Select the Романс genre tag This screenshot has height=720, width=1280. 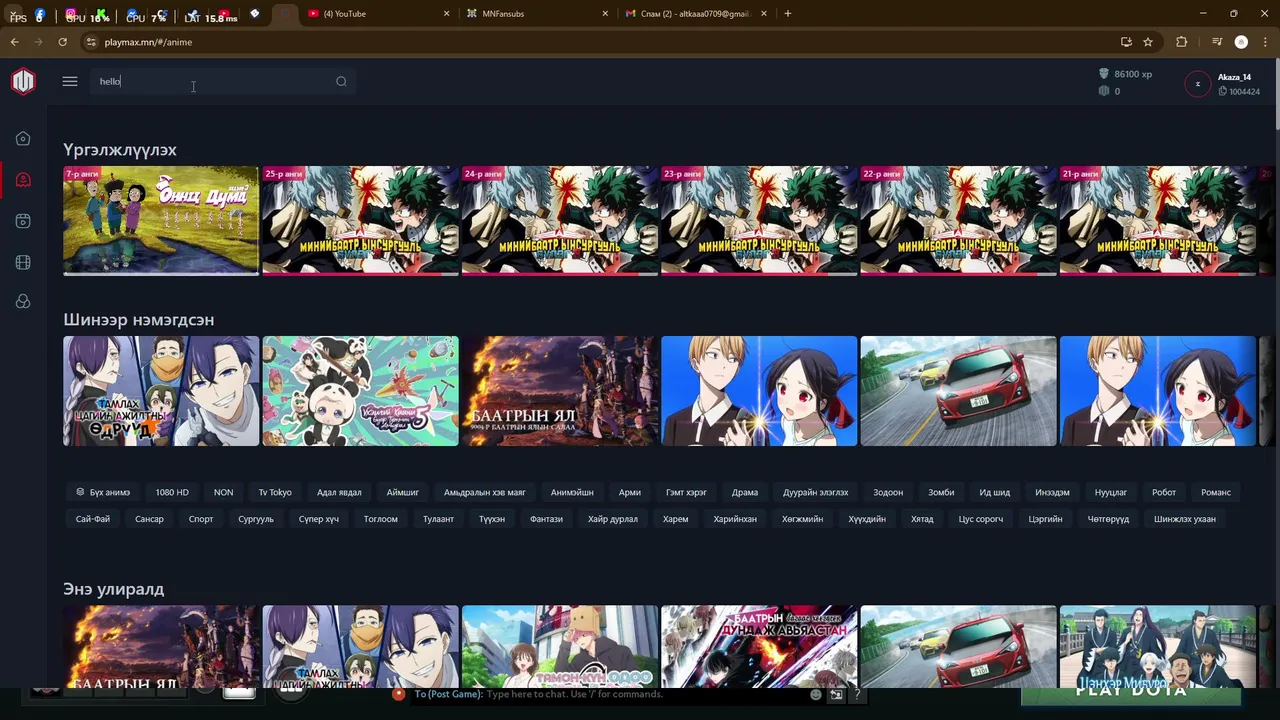1216,492
